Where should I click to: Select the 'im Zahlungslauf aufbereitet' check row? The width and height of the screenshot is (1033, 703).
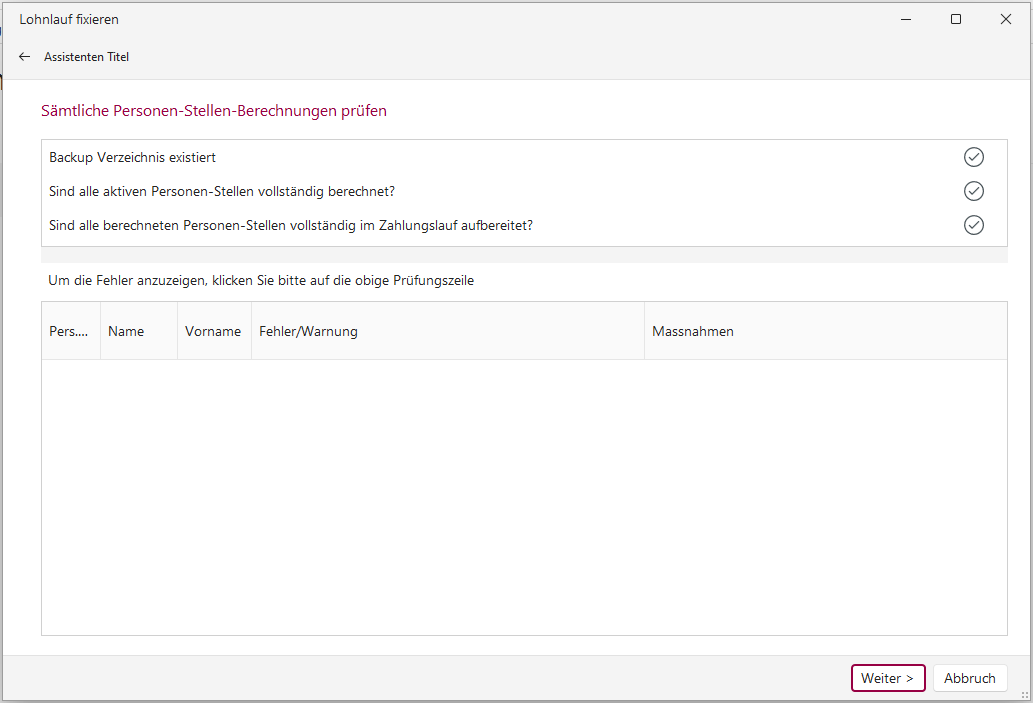(290, 225)
